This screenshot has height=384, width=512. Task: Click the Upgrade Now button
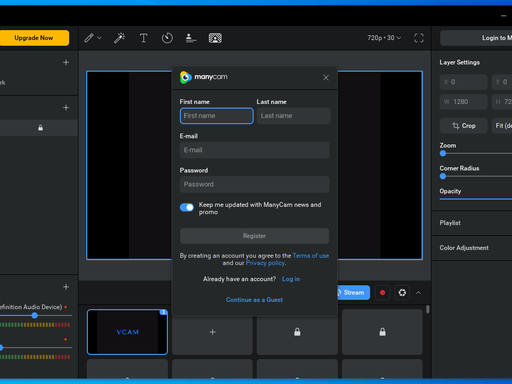(x=34, y=38)
